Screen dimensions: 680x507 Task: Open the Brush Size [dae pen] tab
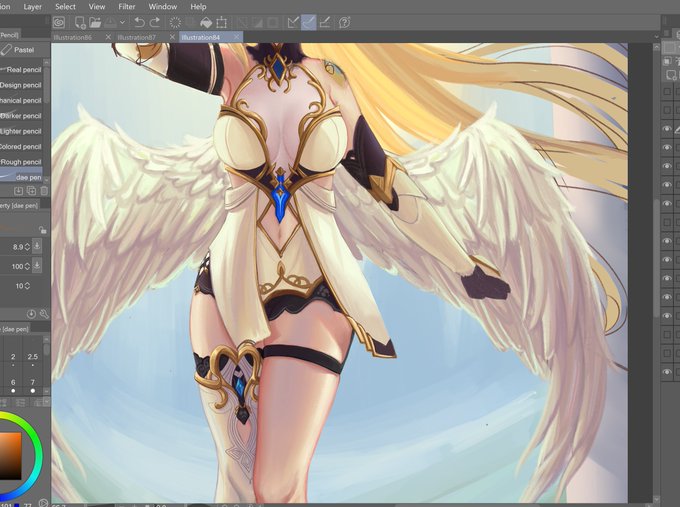click(x=15, y=329)
